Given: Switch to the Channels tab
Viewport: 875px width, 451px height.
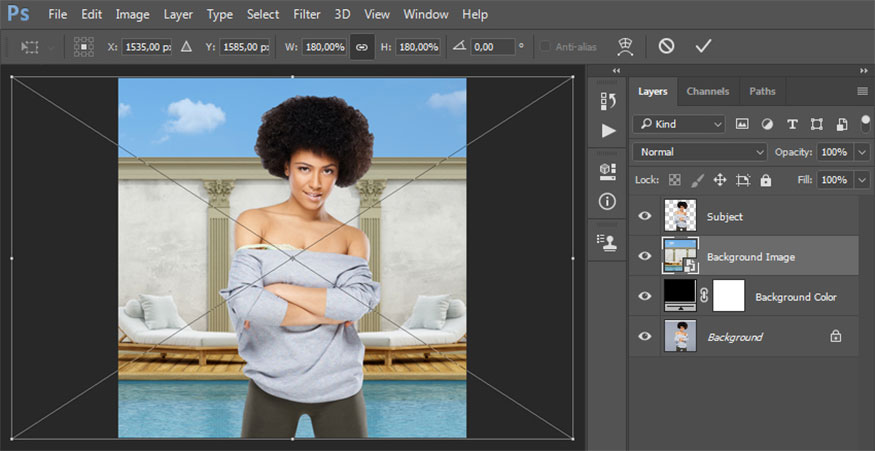Looking at the screenshot, I should pos(707,91).
